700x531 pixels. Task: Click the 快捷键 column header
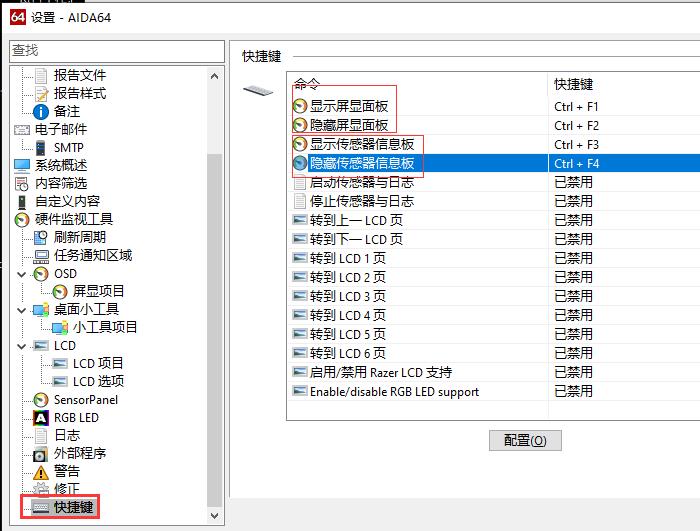pos(624,84)
